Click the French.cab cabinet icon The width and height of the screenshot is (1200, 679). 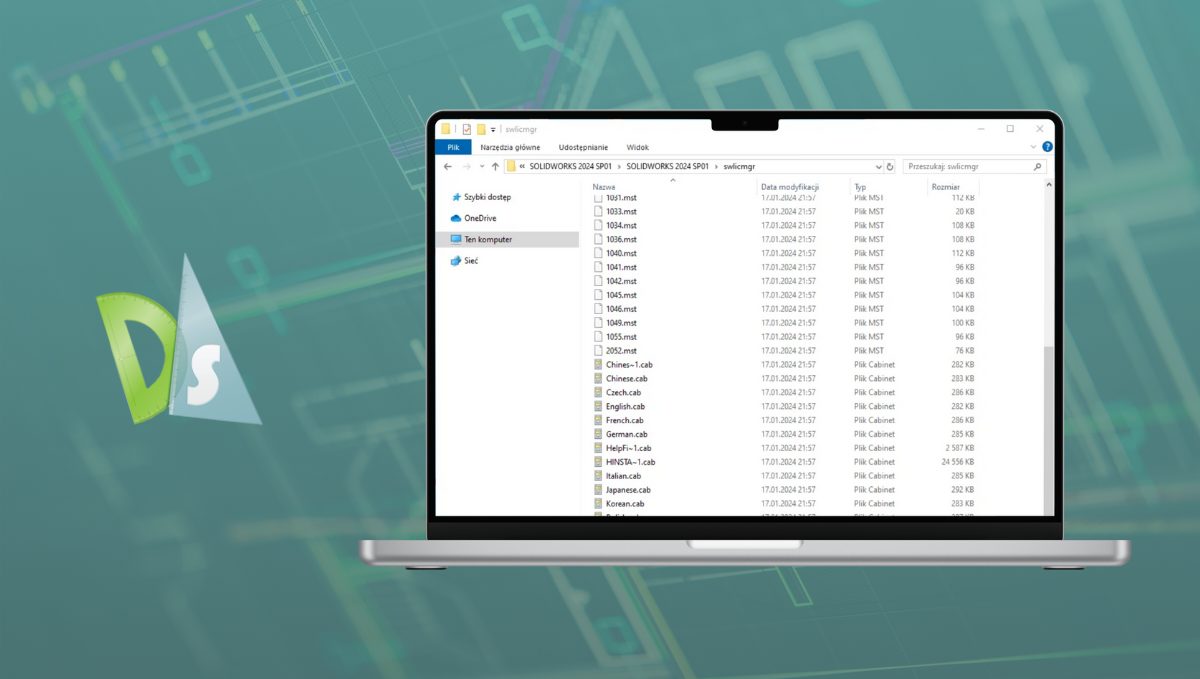point(598,421)
